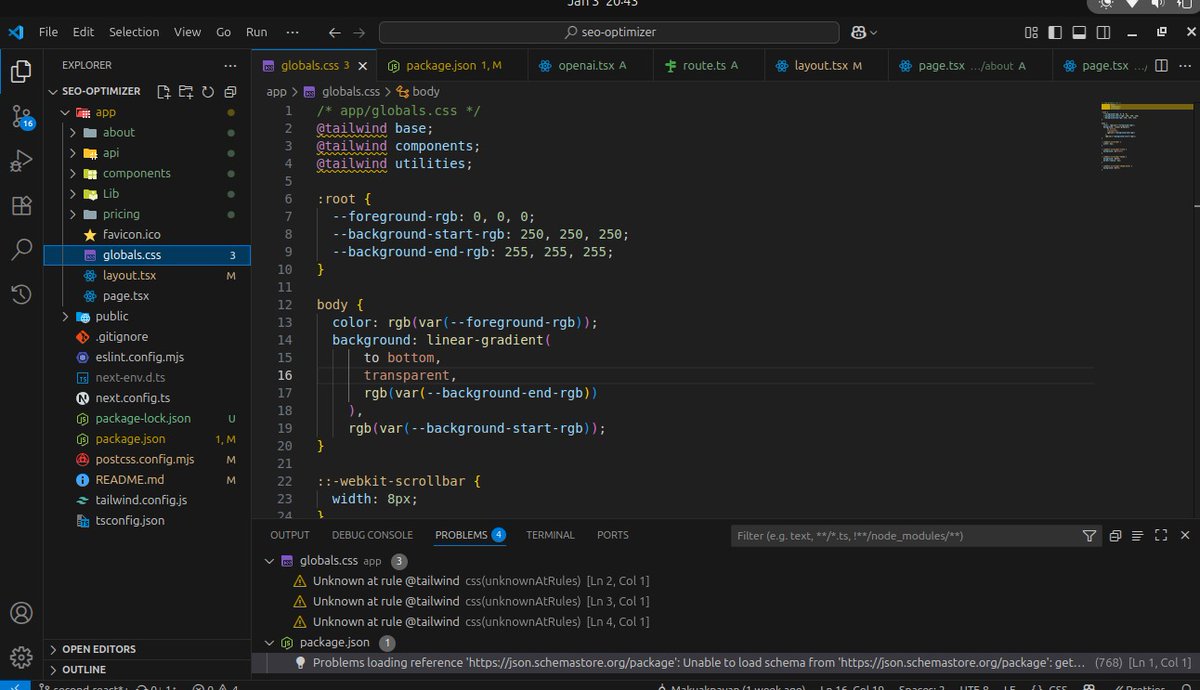This screenshot has height=690, width=1200.
Task: Open the Timeline history icon in activity bar
Action: [21, 294]
